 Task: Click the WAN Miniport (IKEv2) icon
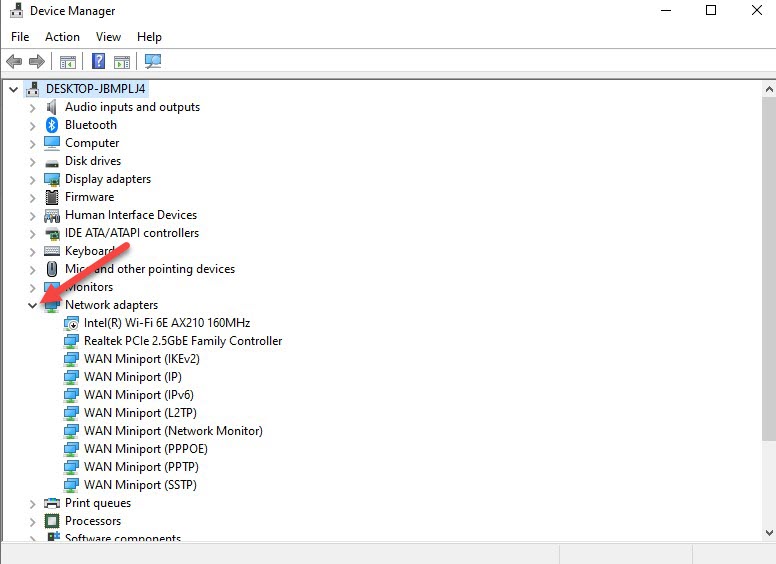point(71,359)
